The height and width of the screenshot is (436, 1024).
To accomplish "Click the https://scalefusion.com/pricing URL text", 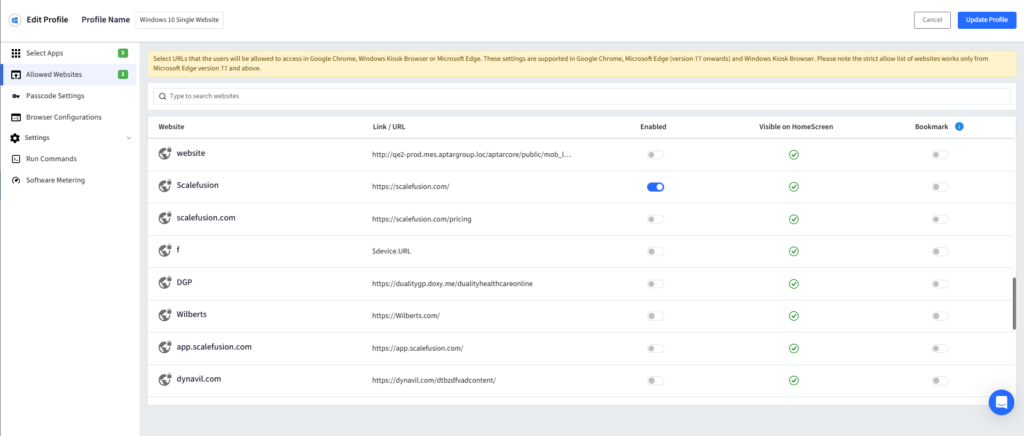I will [422, 219].
